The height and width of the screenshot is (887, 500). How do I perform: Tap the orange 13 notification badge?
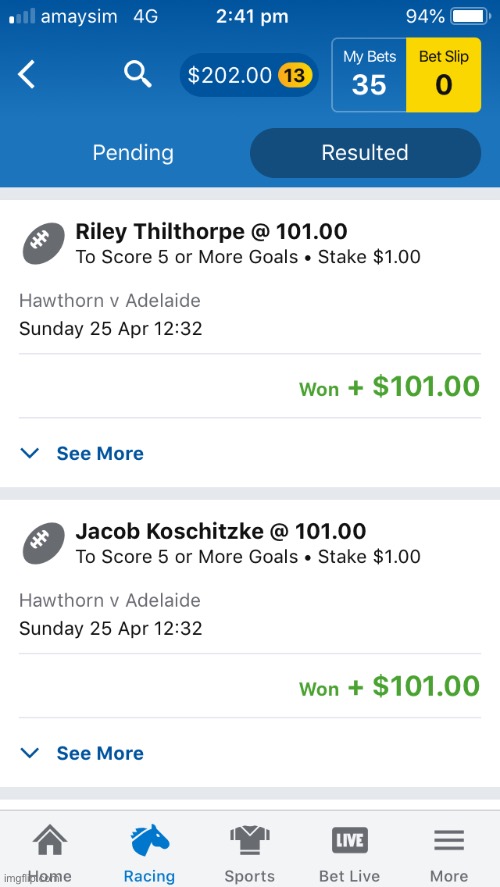[x=294, y=75]
